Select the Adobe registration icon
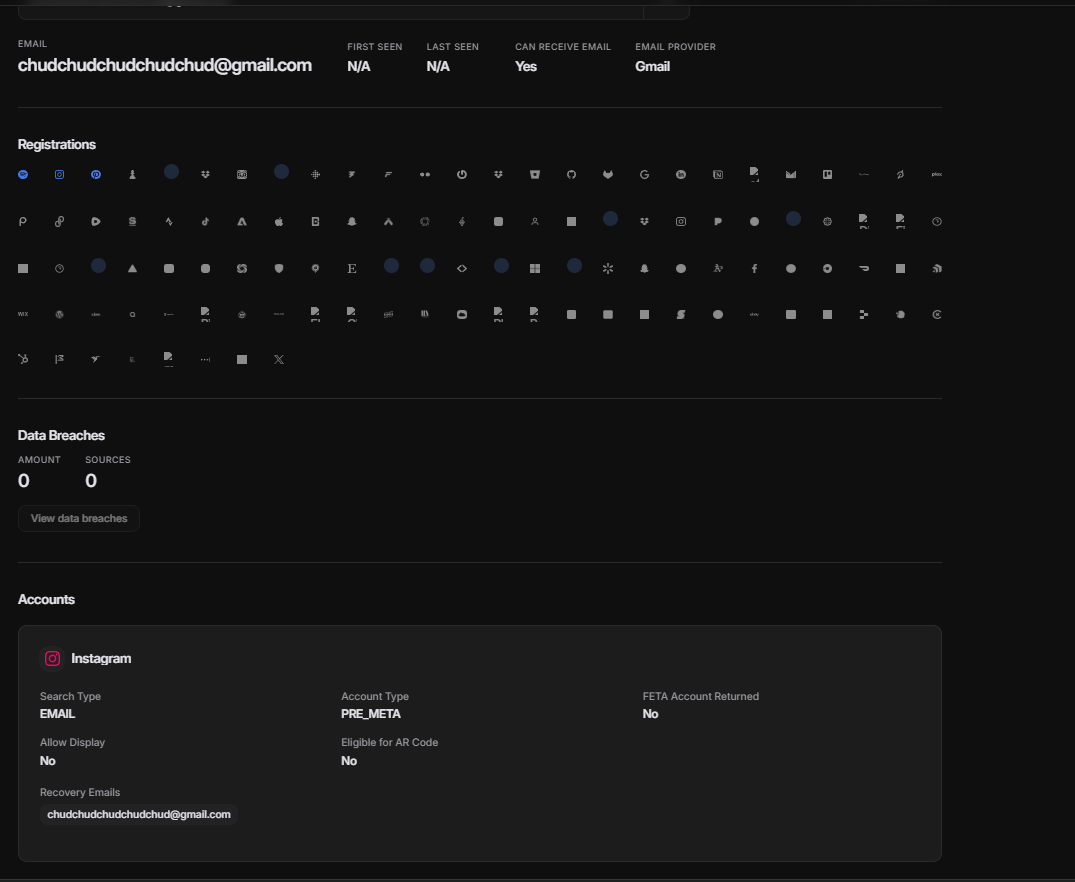Viewport: 1075px width, 882px height. click(242, 222)
